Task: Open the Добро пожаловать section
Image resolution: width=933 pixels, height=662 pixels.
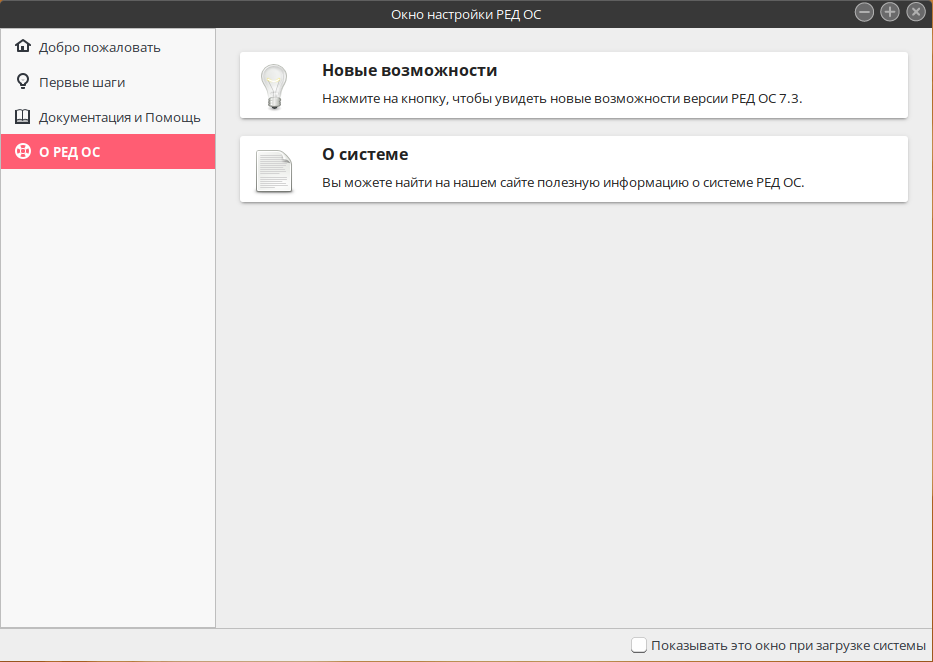Action: coord(108,47)
